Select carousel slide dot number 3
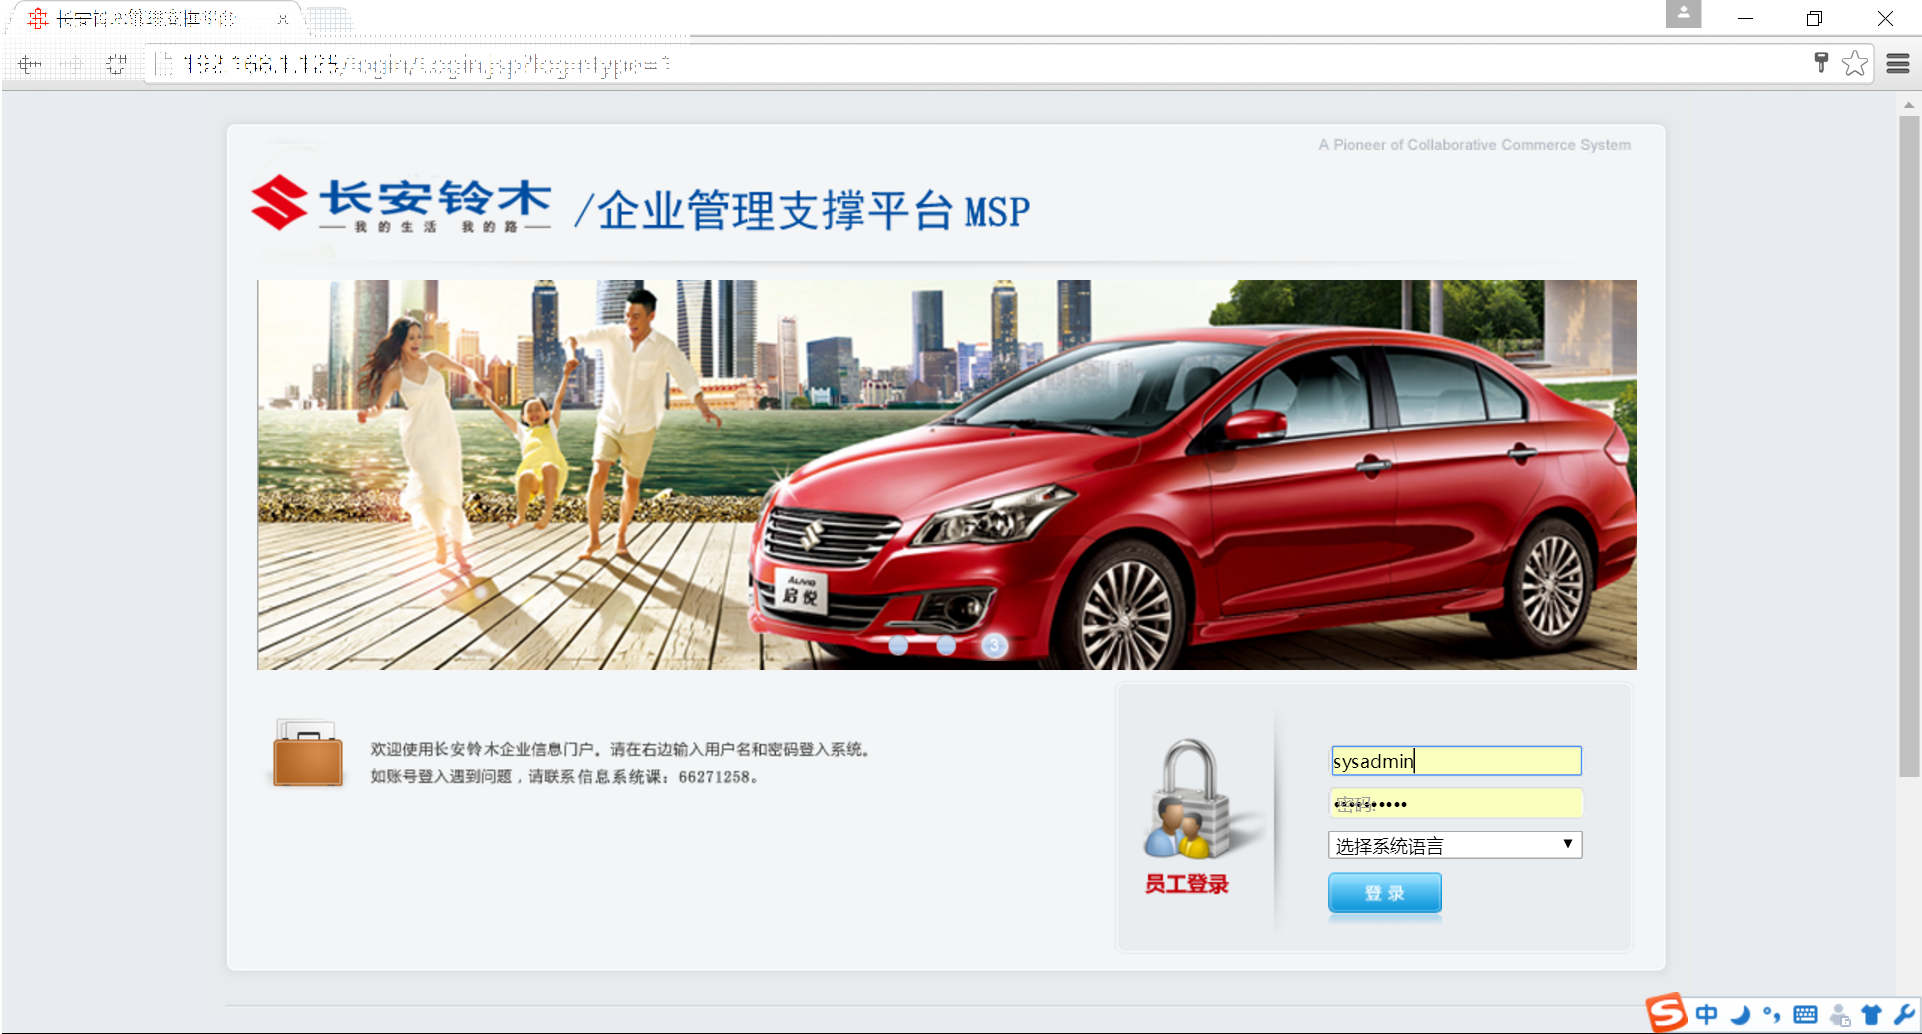 pyautogui.click(x=994, y=646)
